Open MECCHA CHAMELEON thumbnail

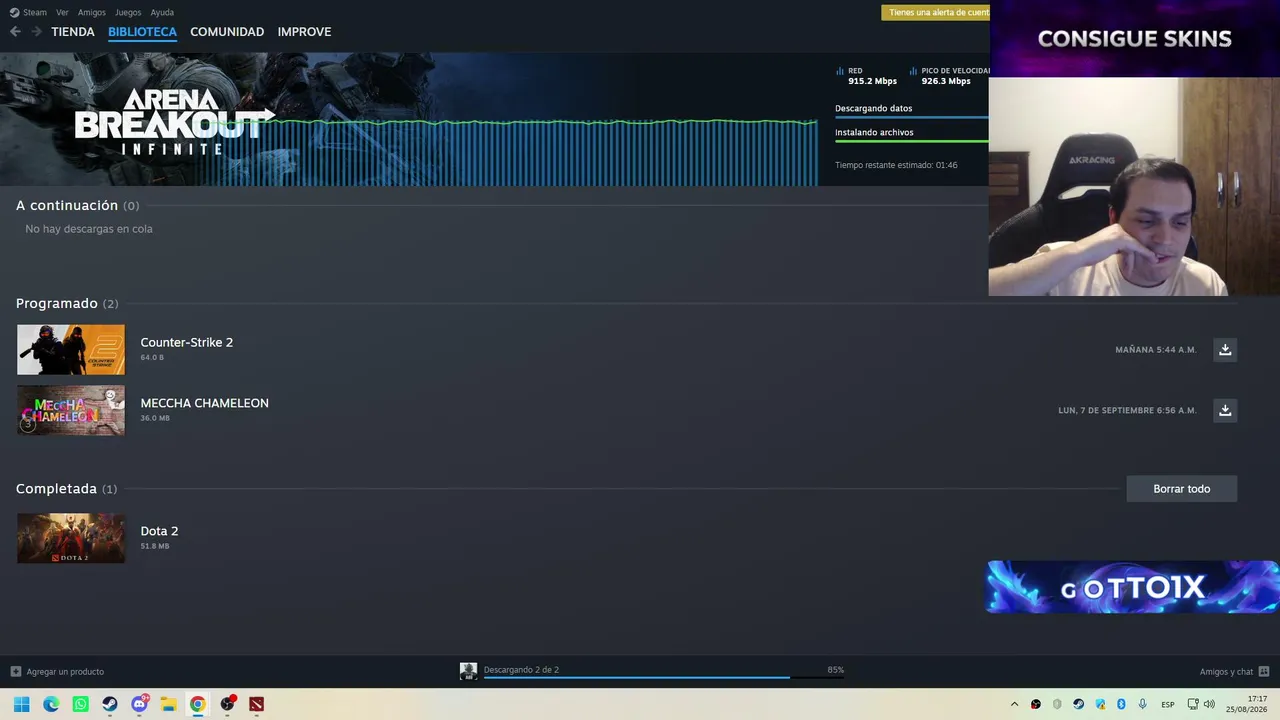[71, 411]
